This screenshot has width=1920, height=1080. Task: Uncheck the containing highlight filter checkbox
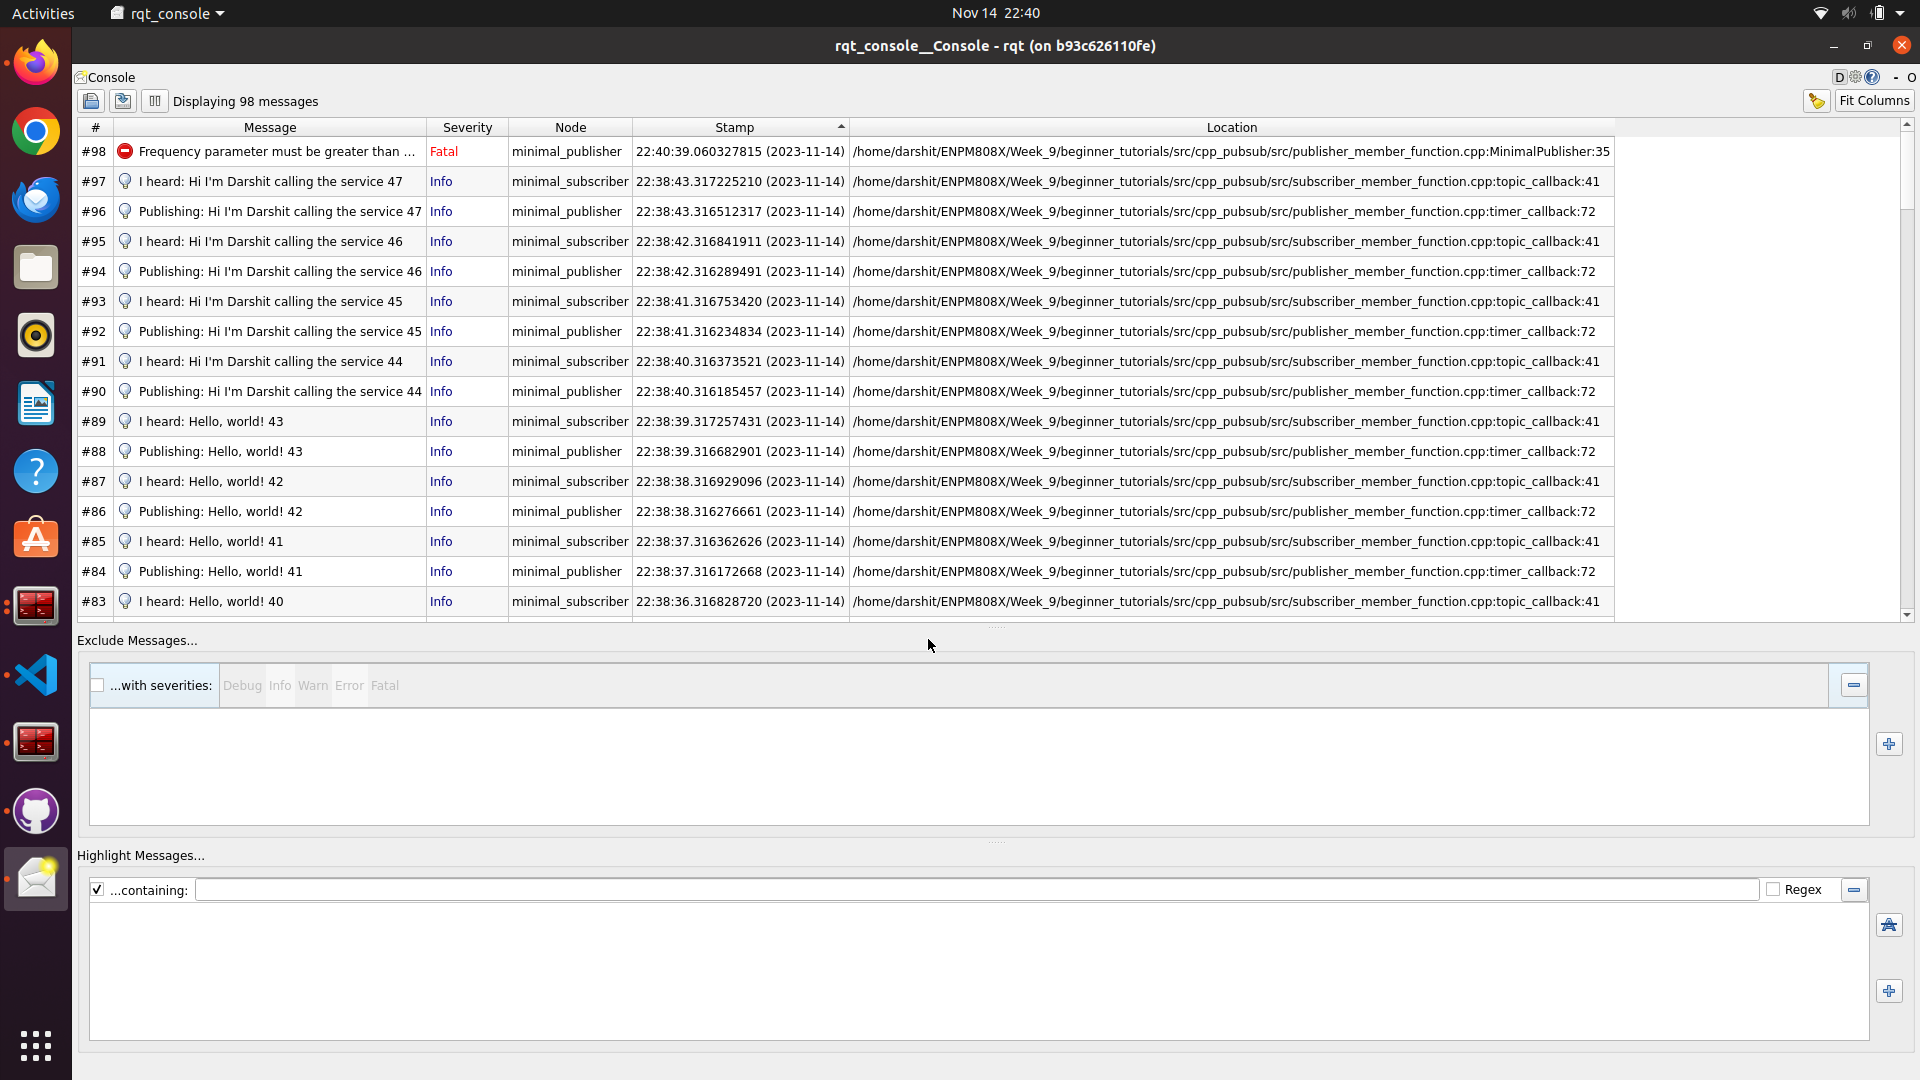98,890
